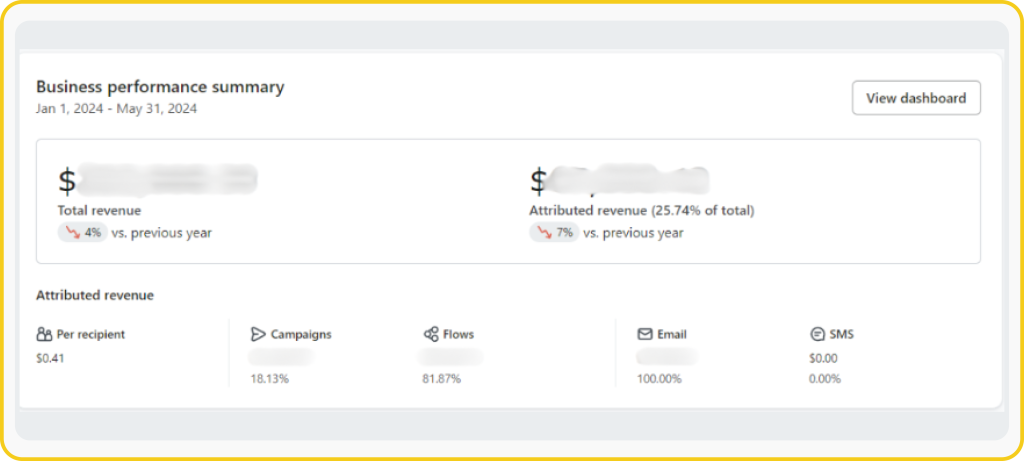The image size is (1024, 461).
Task: Click the View dashboard button
Action: (916, 98)
